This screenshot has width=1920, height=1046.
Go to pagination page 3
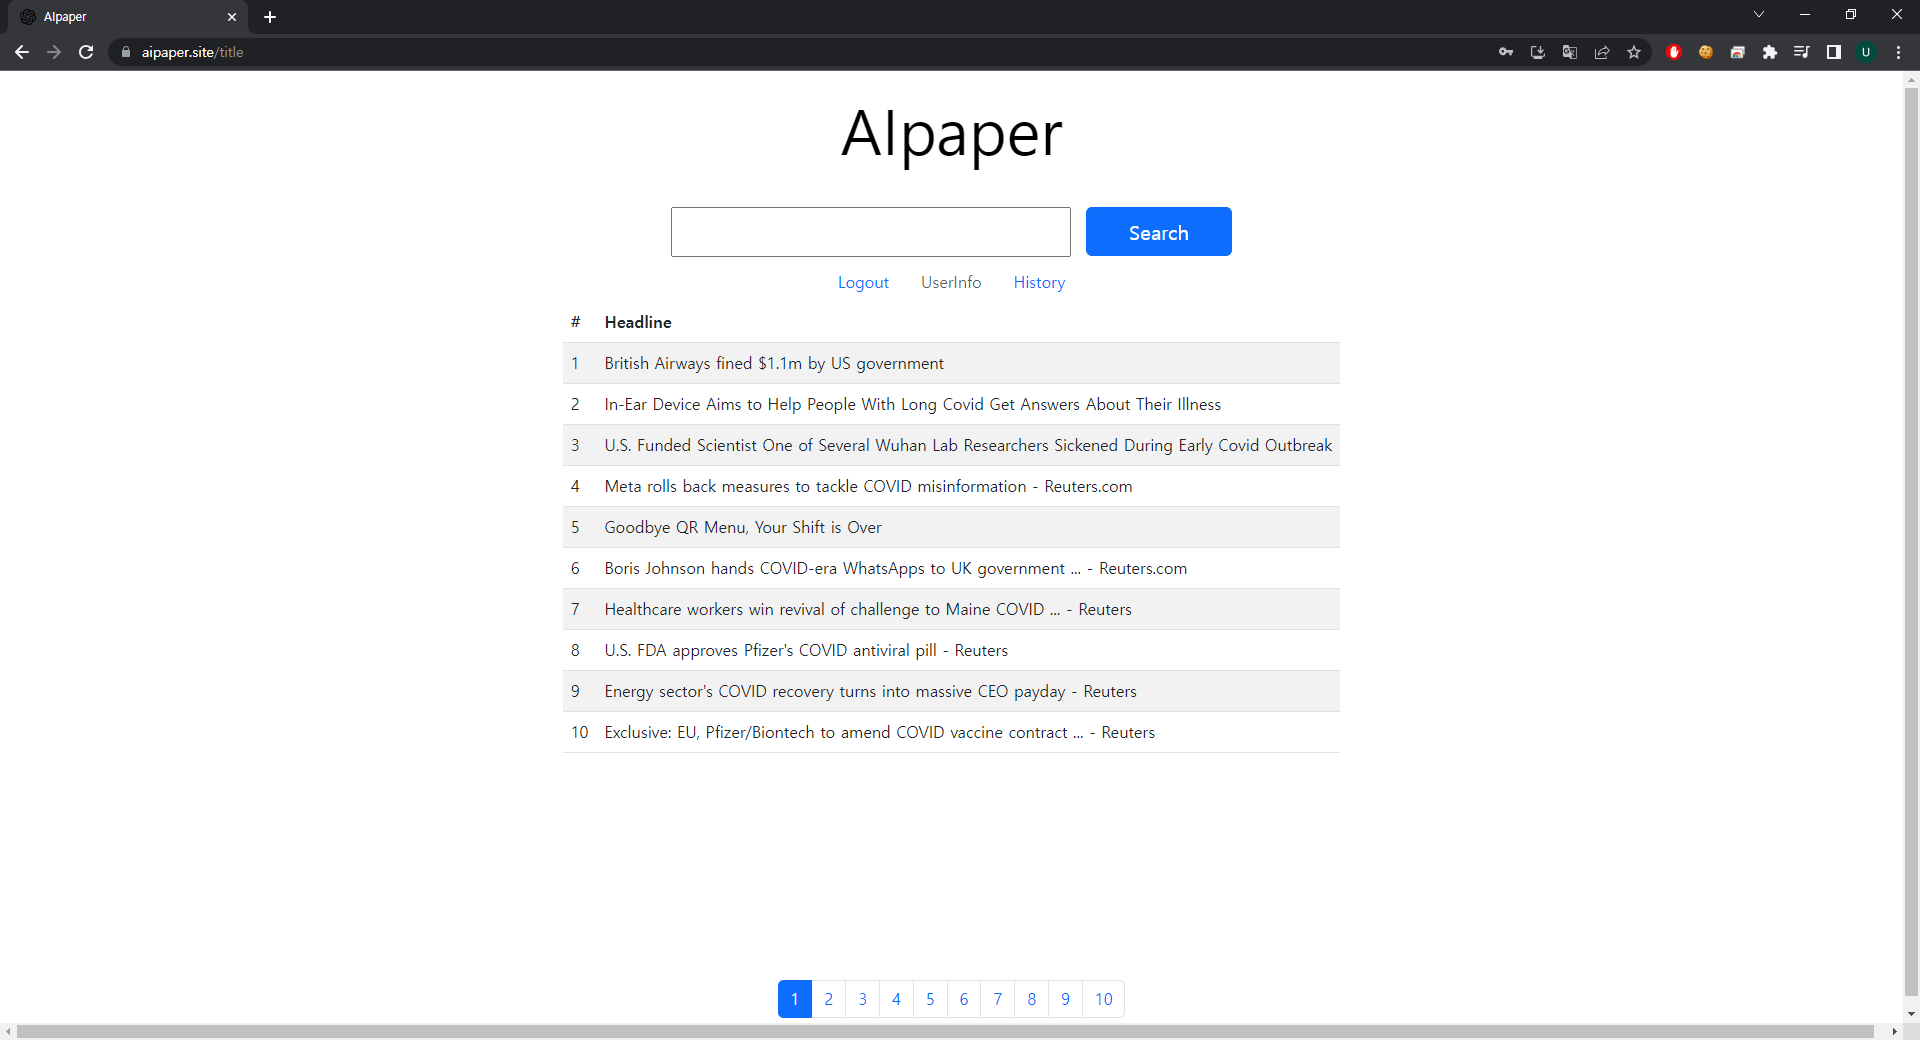(863, 999)
